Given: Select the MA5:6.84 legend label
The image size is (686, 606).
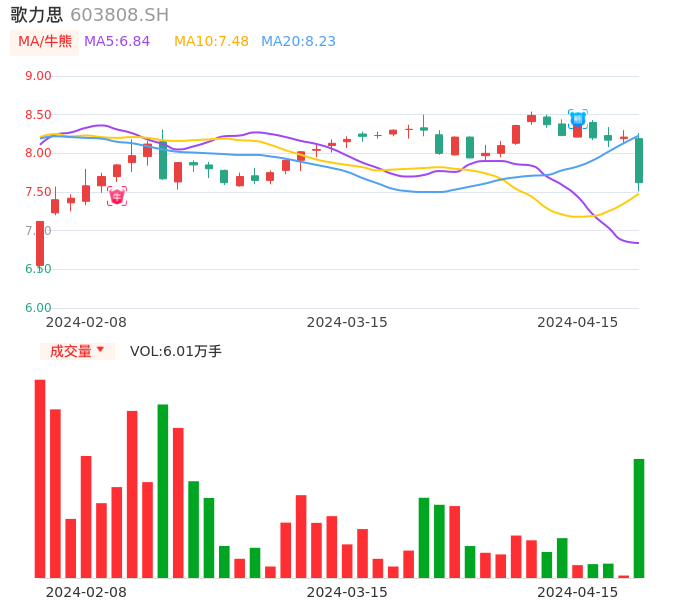Looking at the screenshot, I should click(x=117, y=42).
